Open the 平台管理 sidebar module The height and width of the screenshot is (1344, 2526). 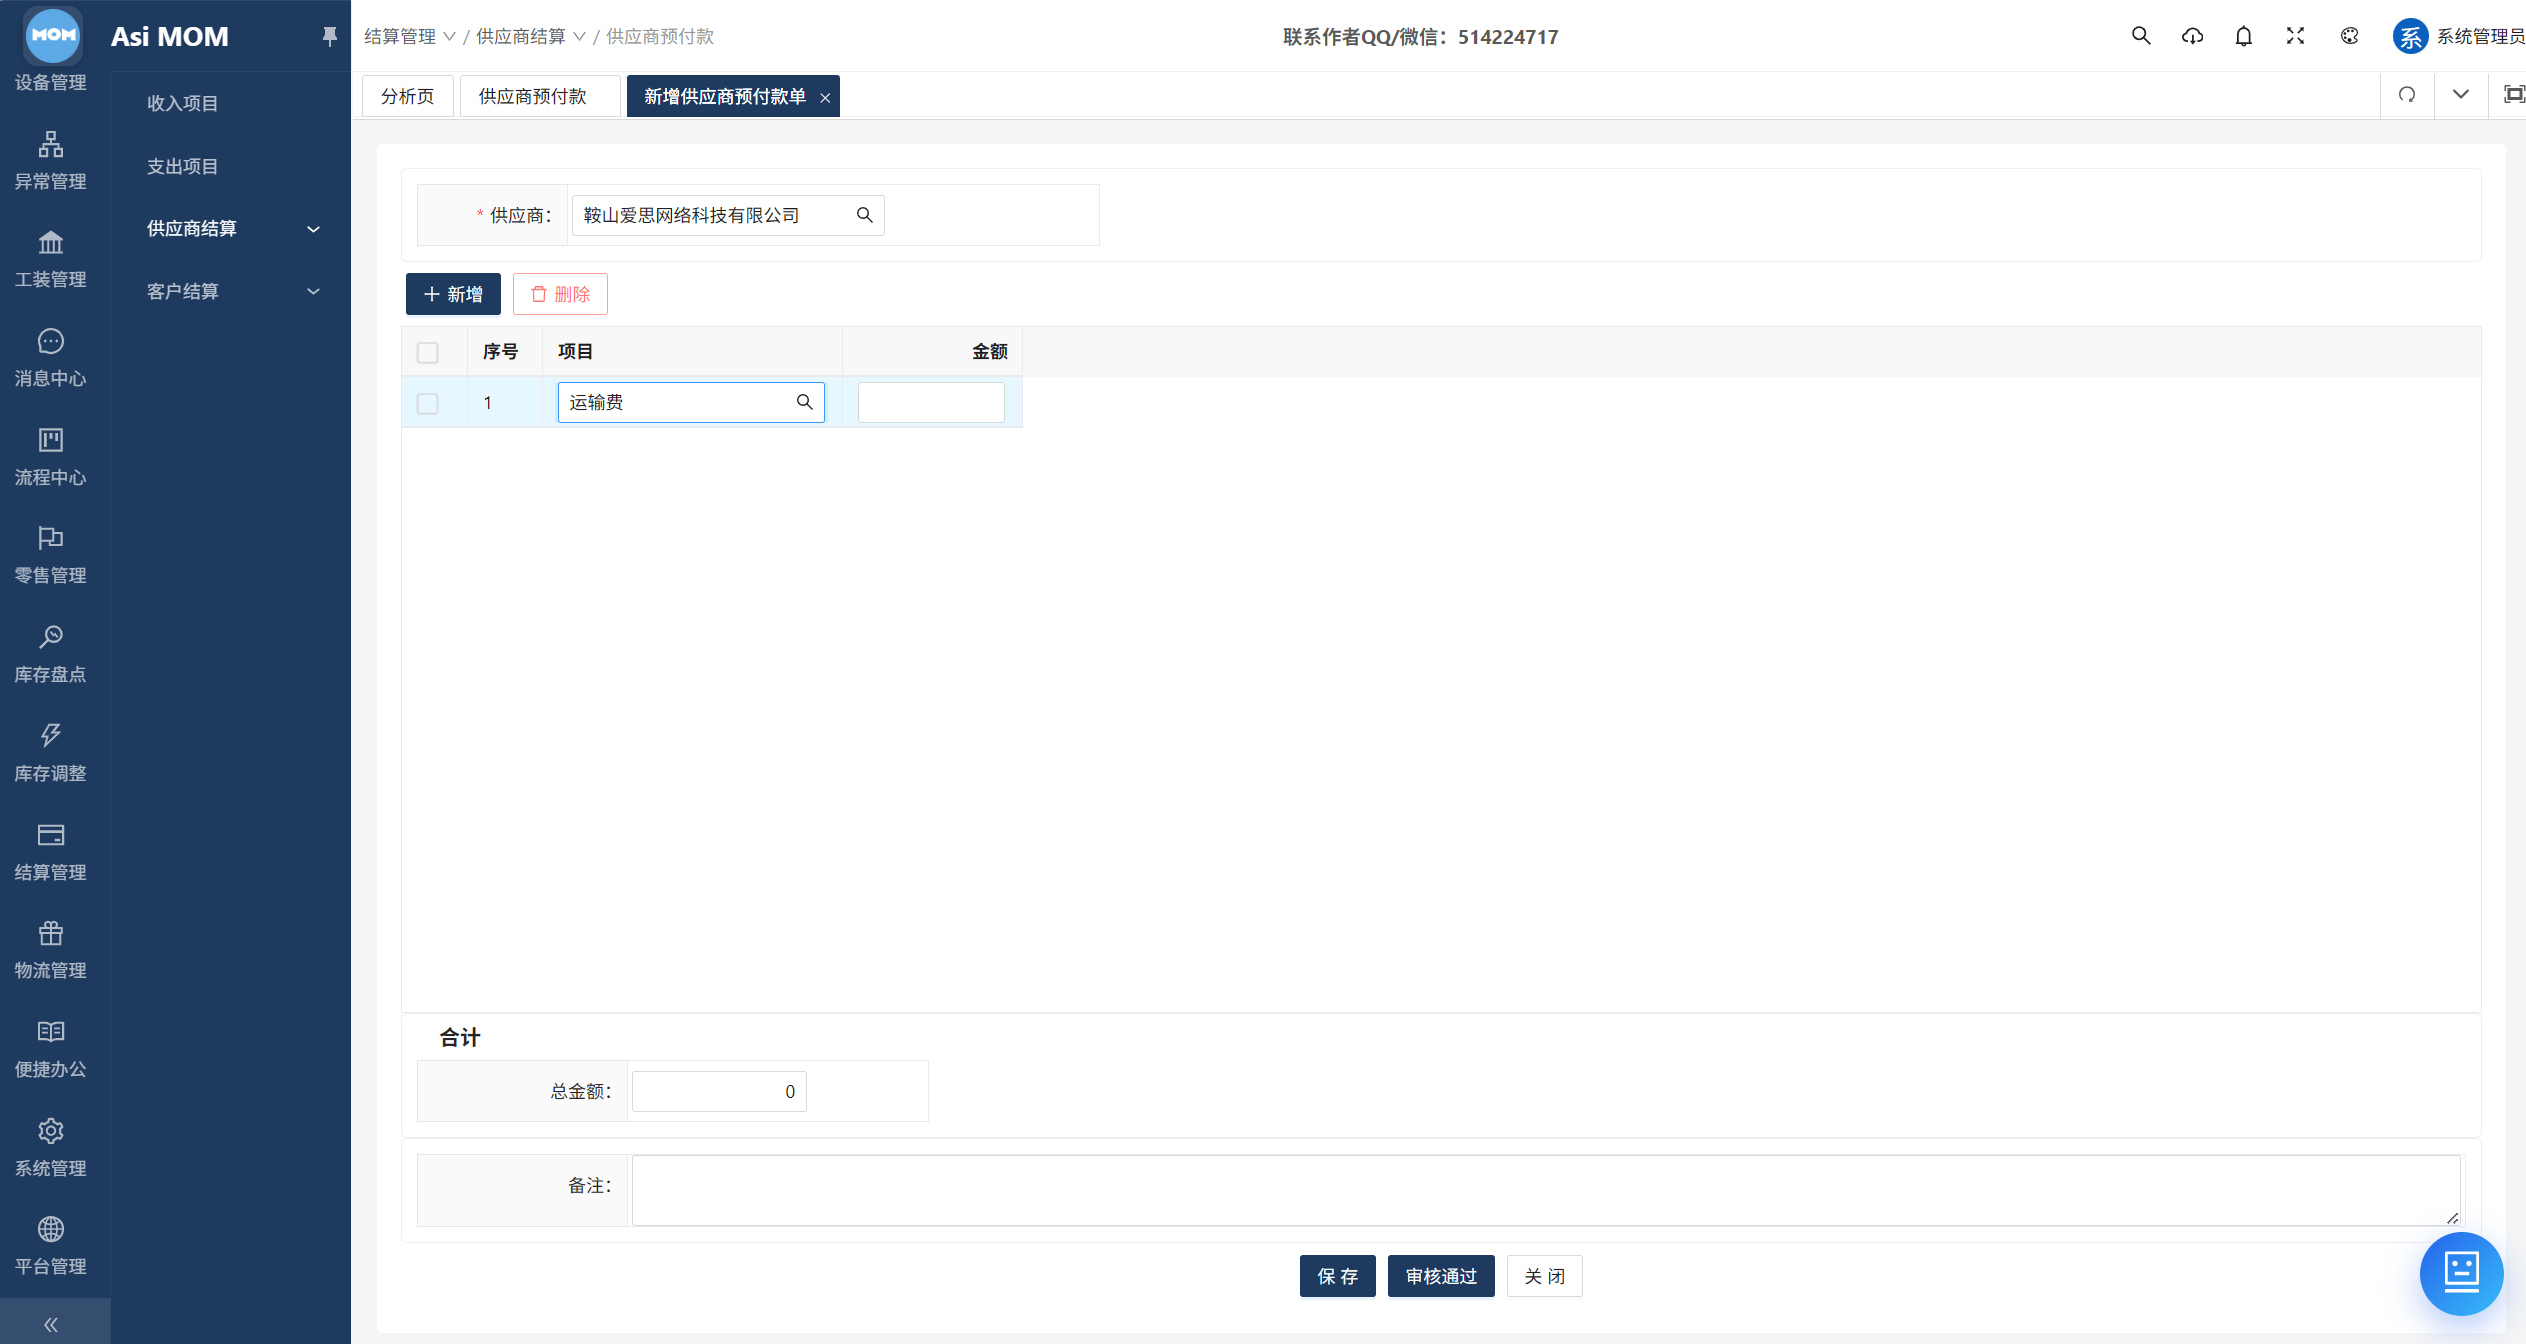[50, 1246]
